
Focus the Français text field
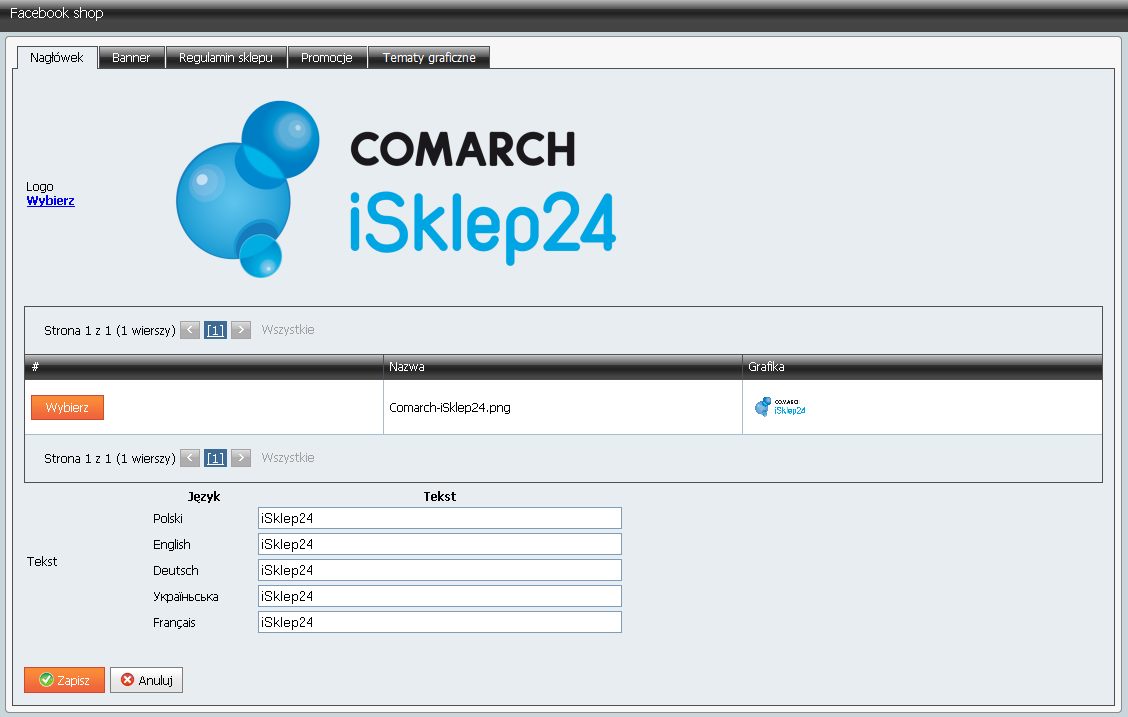[x=440, y=622]
